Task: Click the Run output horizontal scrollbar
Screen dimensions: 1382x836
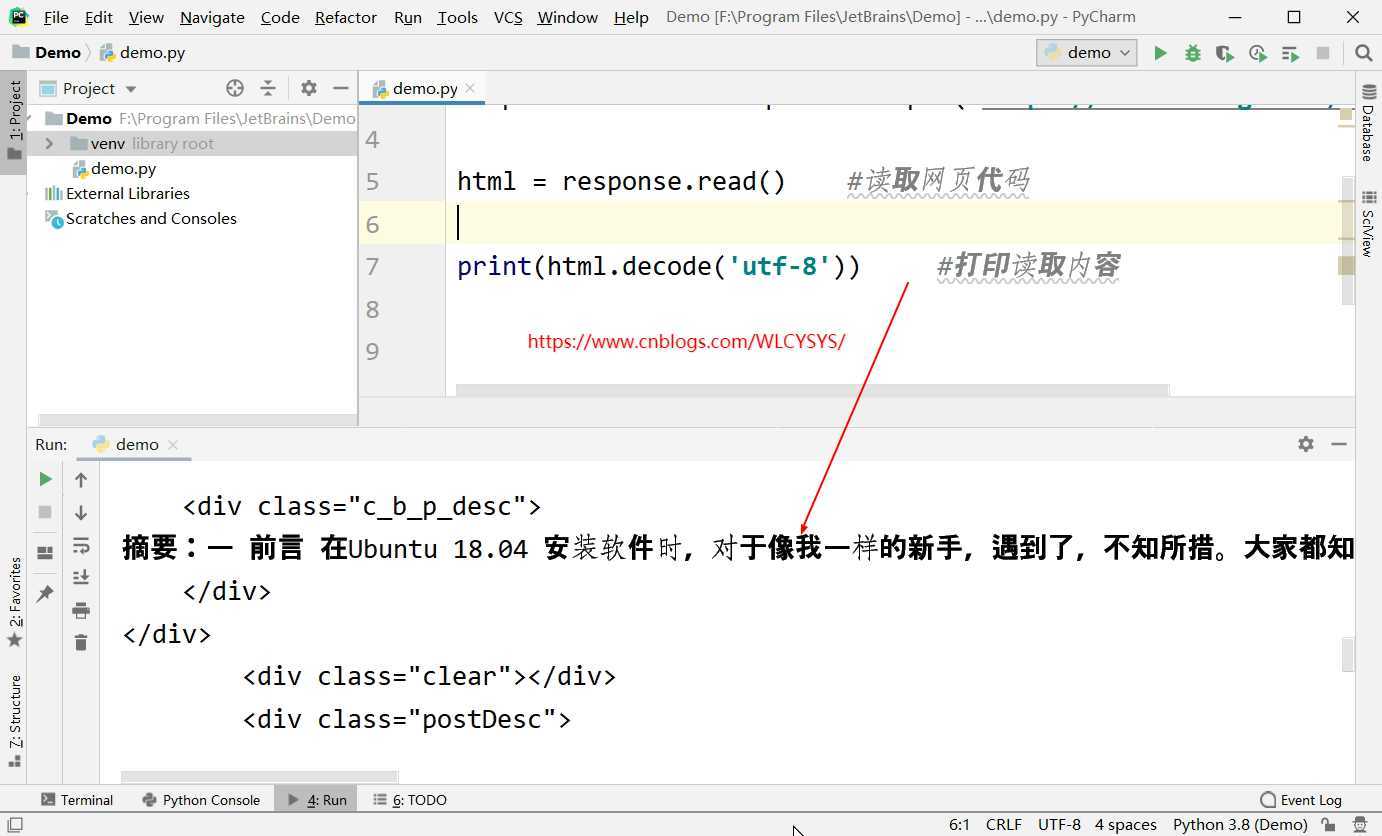Action: pyautogui.click(x=259, y=777)
